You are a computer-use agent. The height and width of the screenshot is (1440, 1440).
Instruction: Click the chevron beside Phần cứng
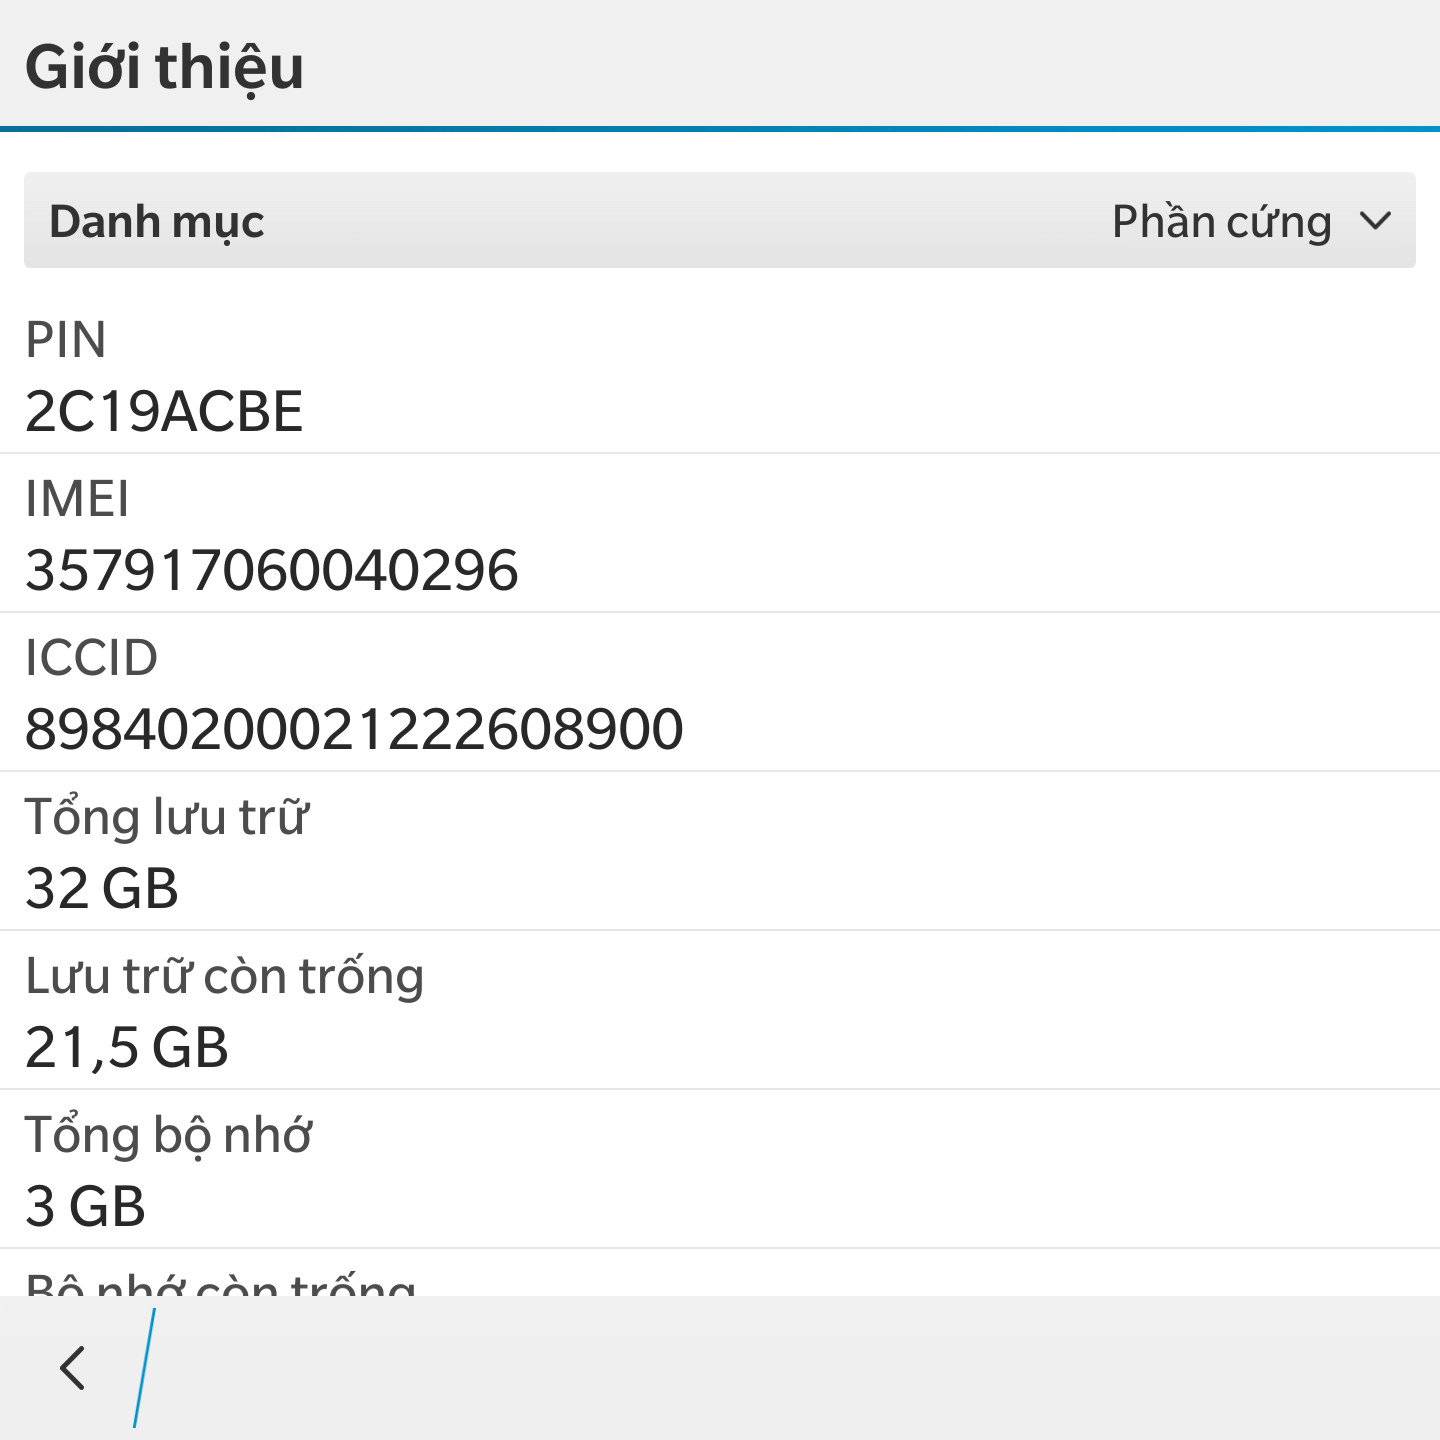1376,220
